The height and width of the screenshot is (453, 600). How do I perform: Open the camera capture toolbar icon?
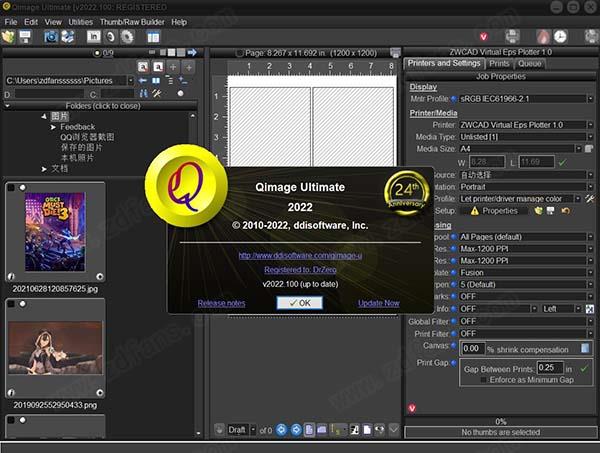(x=51, y=37)
